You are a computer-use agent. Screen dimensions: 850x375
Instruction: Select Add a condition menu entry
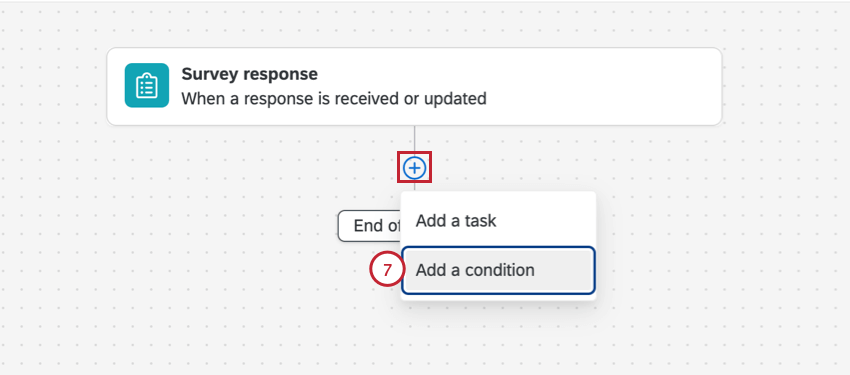[498, 270]
